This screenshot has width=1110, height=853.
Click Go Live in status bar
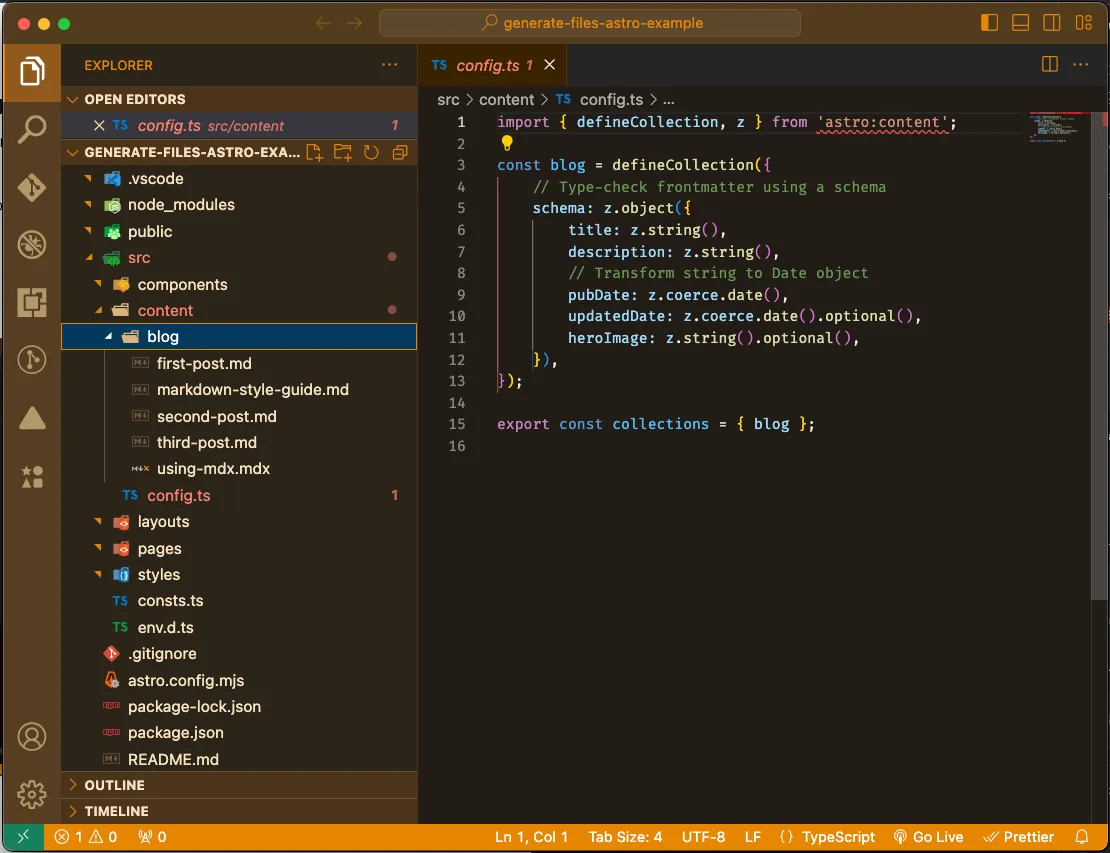pyautogui.click(x=927, y=837)
